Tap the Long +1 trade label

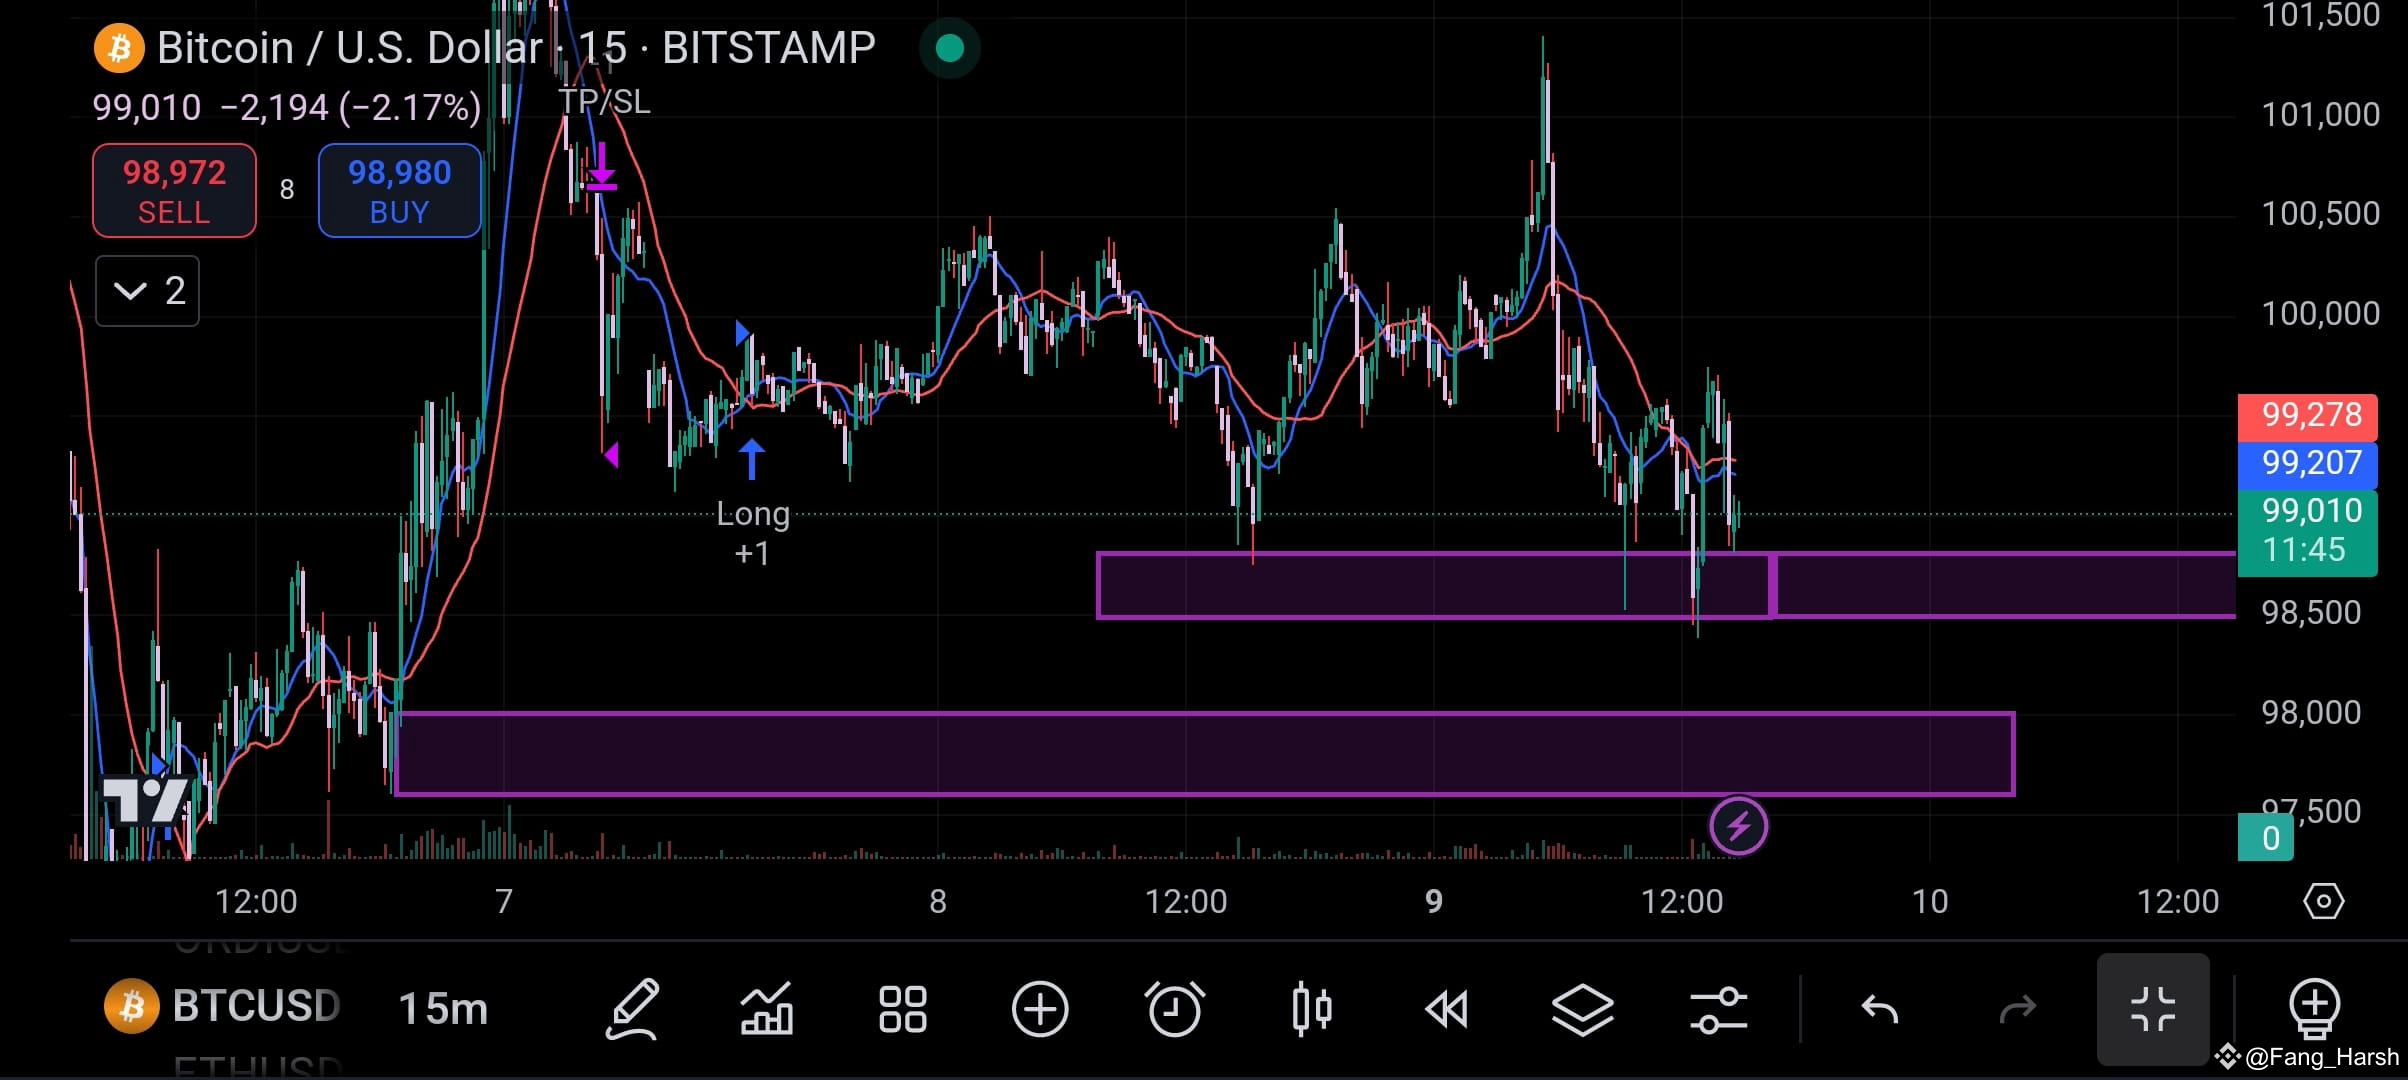click(x=753, y=533)
